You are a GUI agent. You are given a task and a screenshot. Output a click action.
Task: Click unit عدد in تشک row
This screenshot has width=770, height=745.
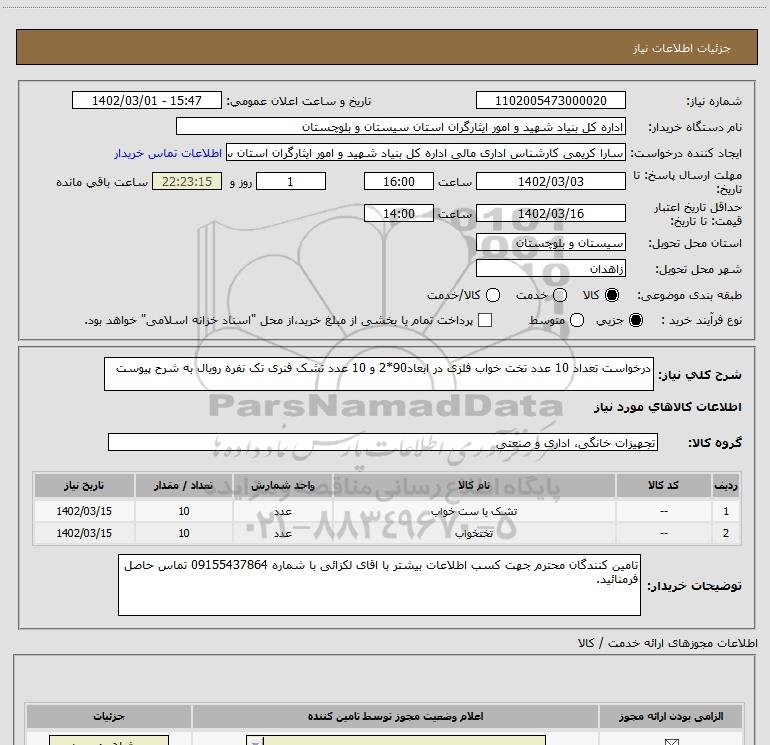coord(283,512)
